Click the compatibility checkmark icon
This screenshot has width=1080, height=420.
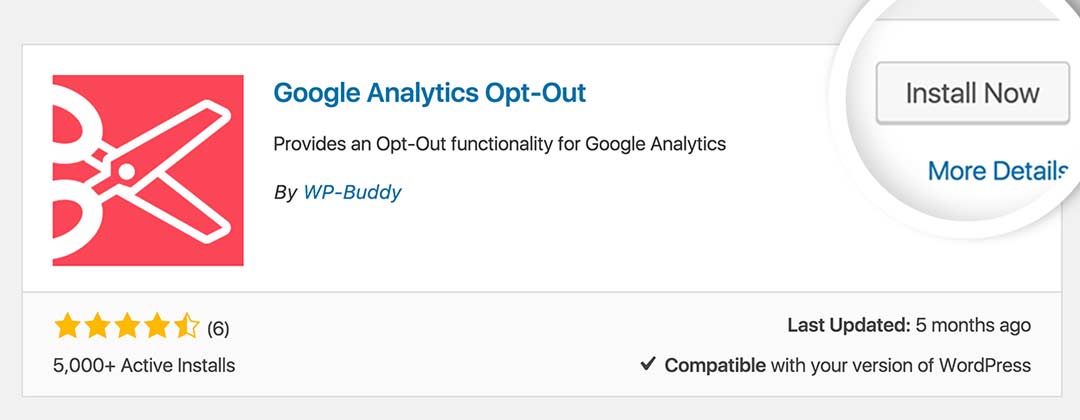tap(648, 364)
